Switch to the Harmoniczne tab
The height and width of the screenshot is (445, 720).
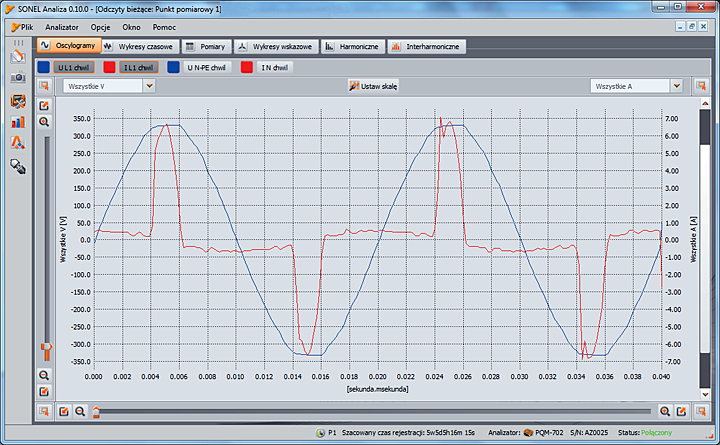352,46
